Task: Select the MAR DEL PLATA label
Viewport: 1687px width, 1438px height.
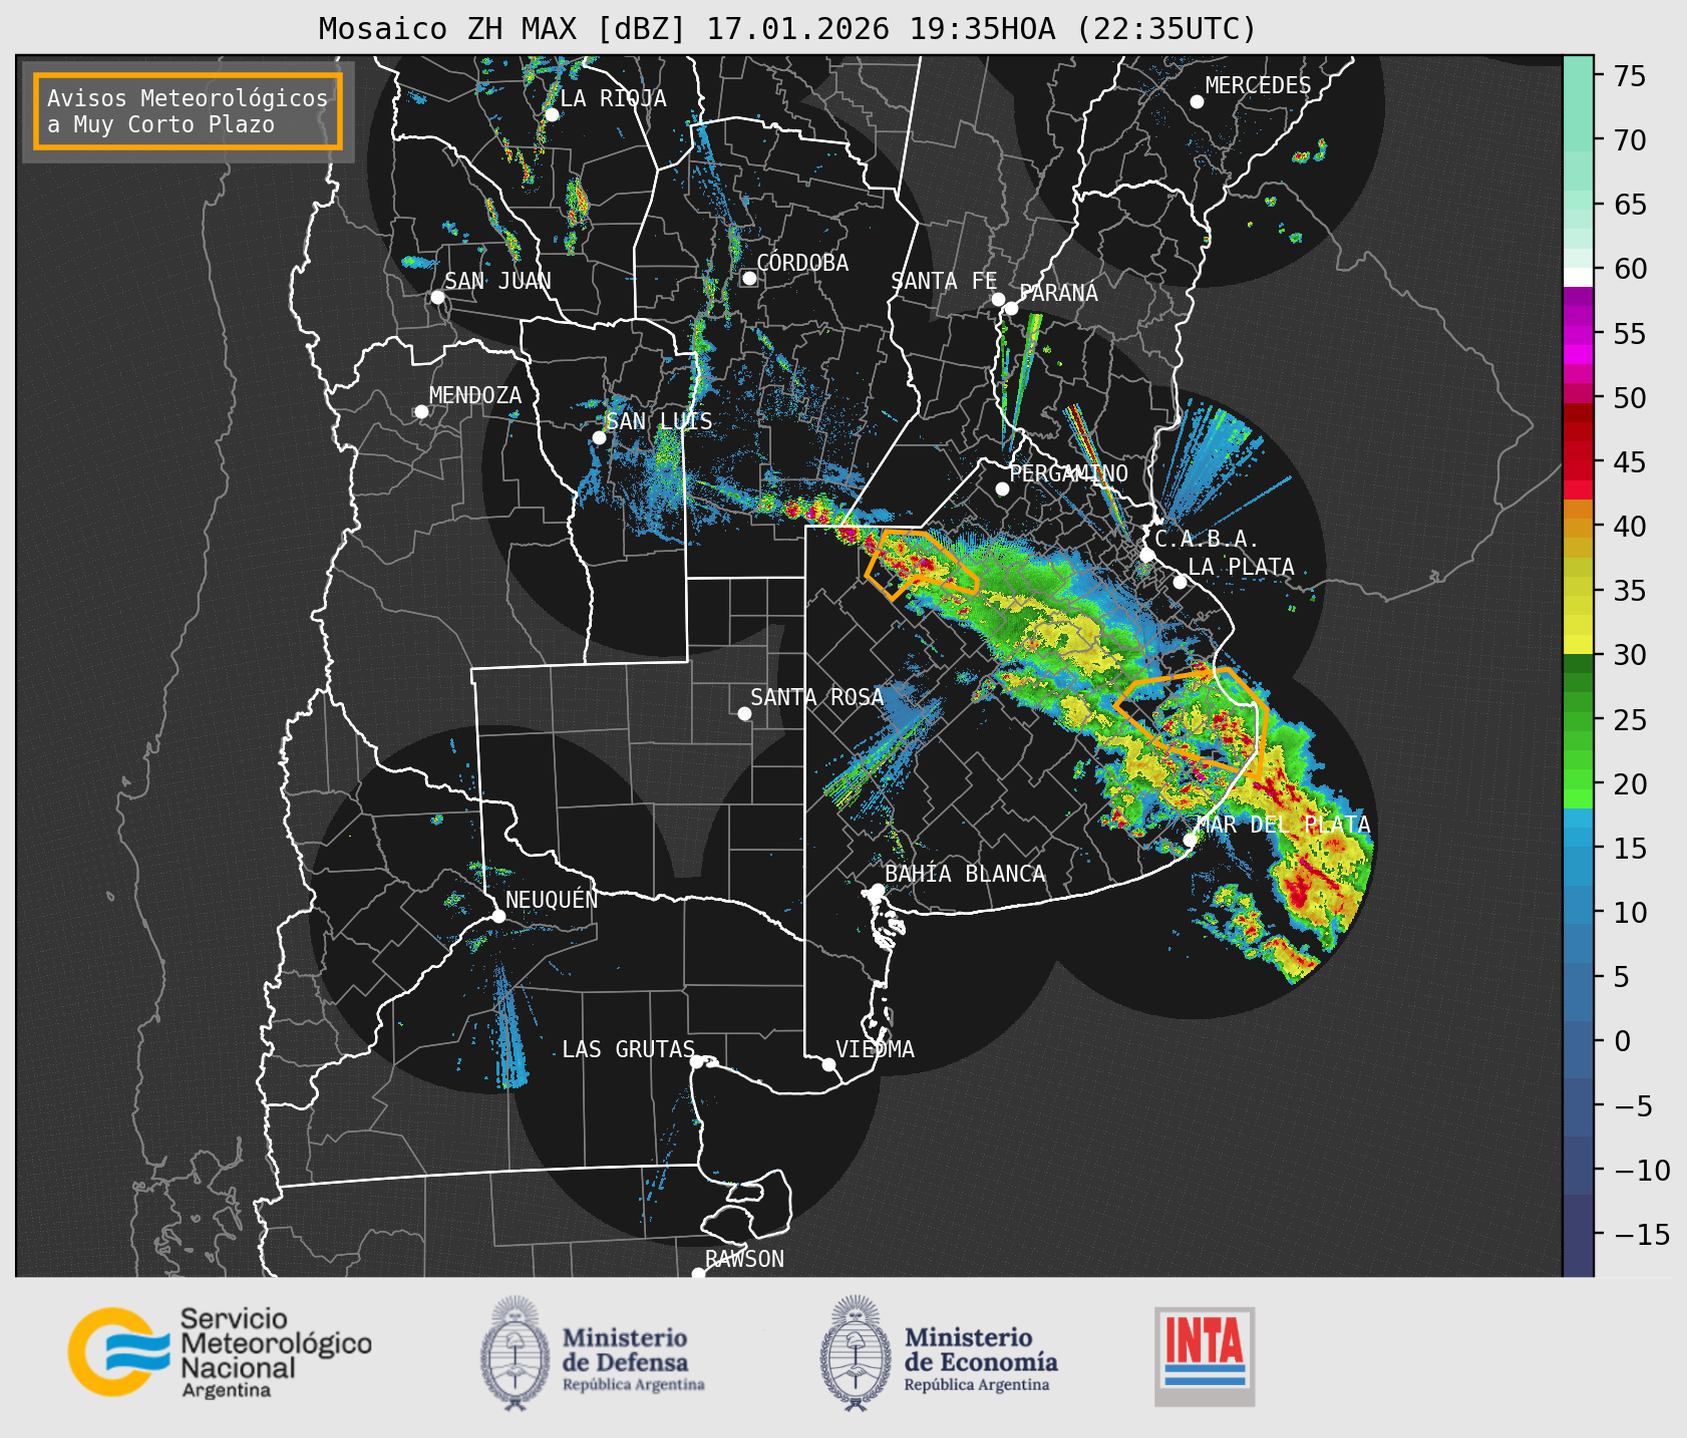Action: tap(1283, 825)
